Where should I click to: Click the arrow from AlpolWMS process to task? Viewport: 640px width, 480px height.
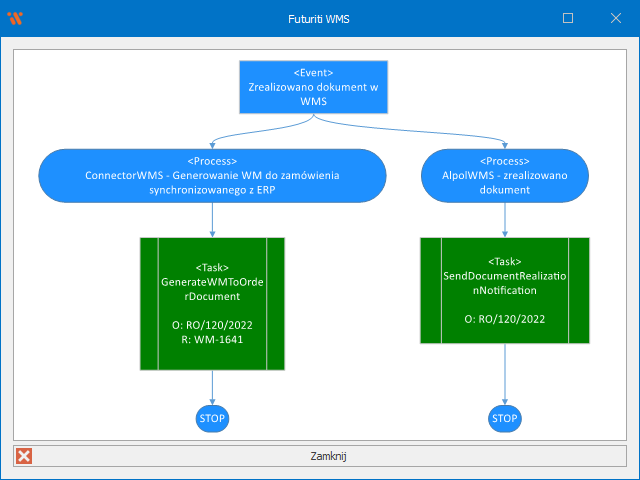505,217
